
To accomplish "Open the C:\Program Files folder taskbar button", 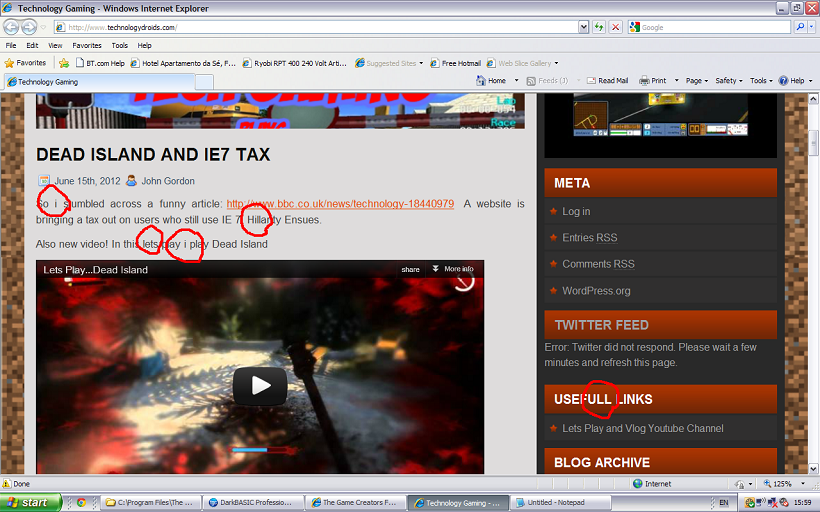I will (150, 503).
